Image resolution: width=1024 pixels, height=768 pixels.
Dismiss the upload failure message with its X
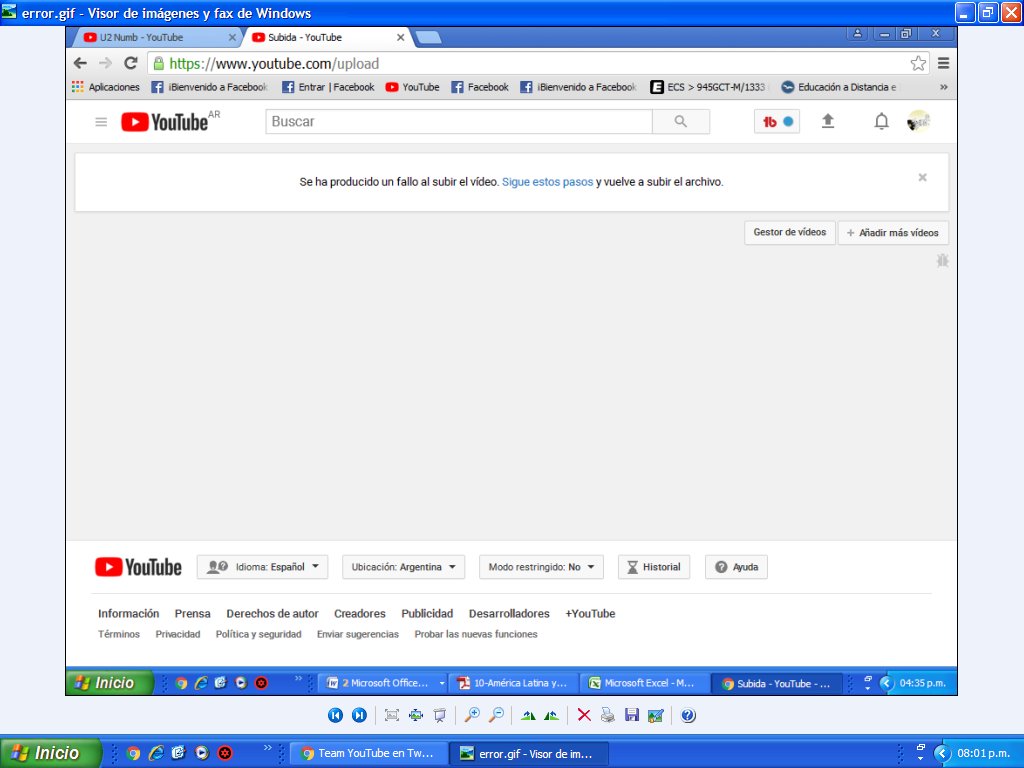(x=922, y=178)
